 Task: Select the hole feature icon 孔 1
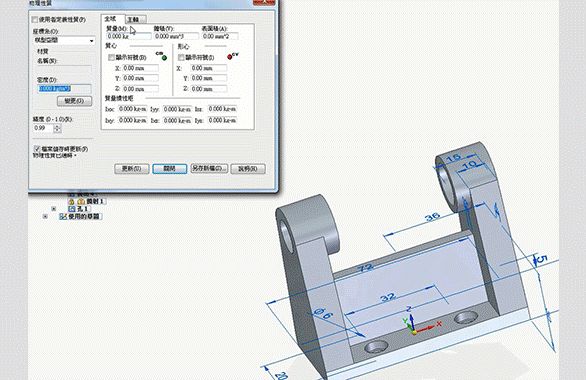pyautogui.click(x=73, y=209)
